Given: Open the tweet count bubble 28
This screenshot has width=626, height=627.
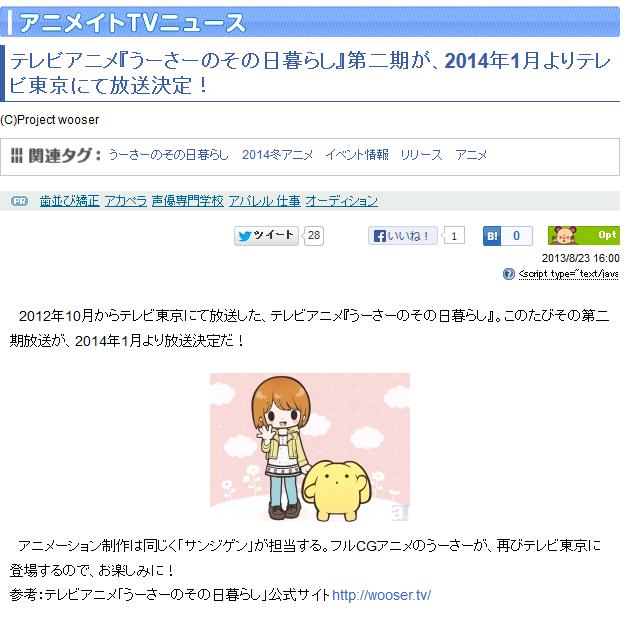Looking at the screenshot, I should [314, 236].
